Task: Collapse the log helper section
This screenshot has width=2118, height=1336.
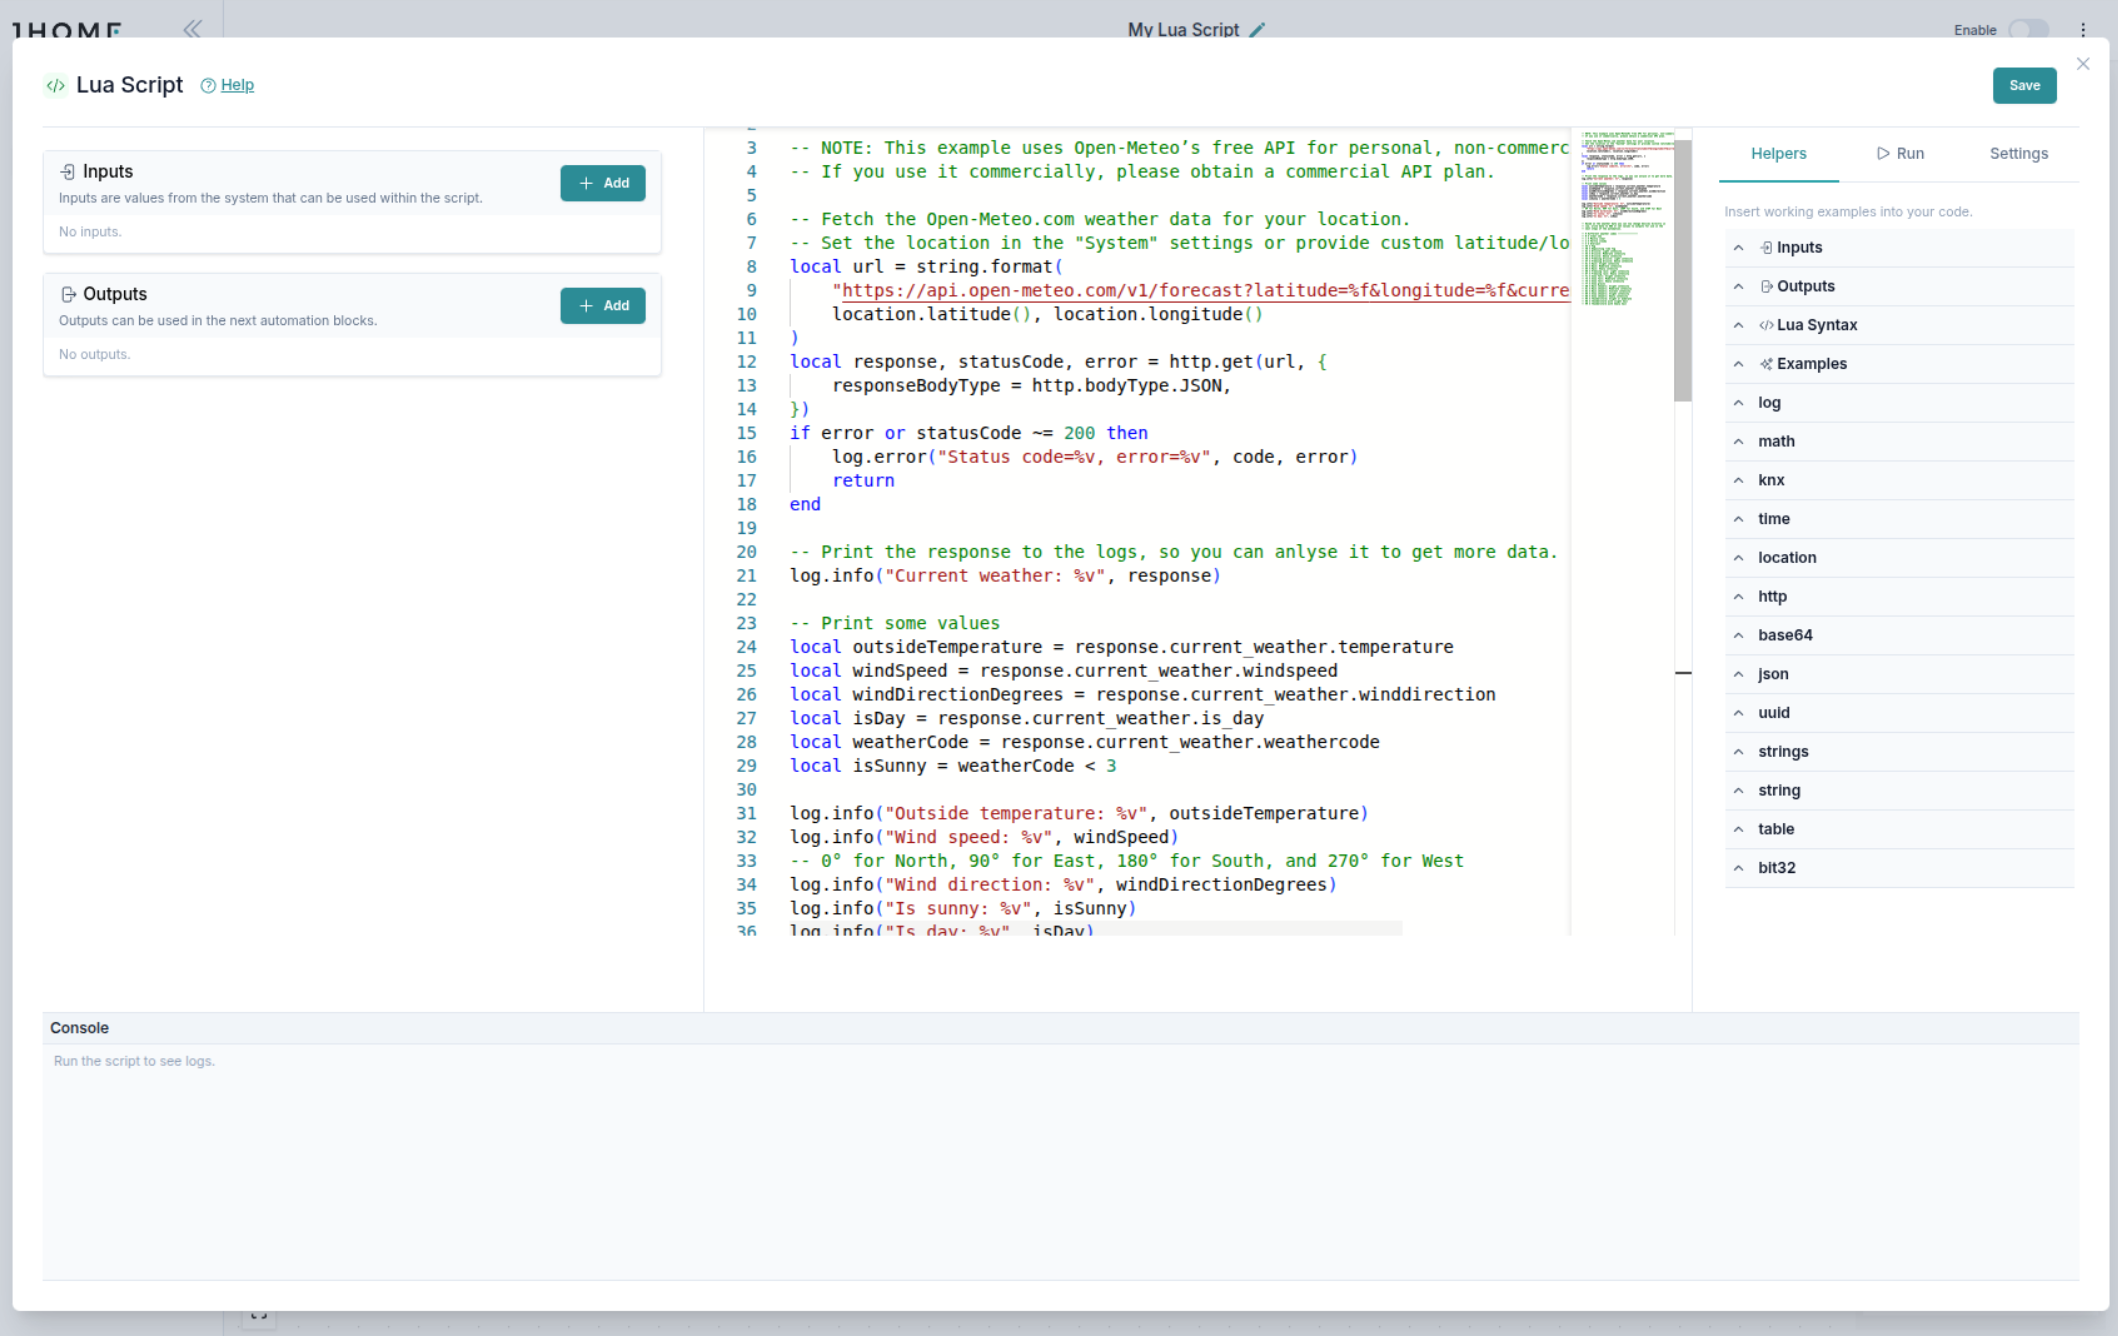Action: coord(1740,402)
